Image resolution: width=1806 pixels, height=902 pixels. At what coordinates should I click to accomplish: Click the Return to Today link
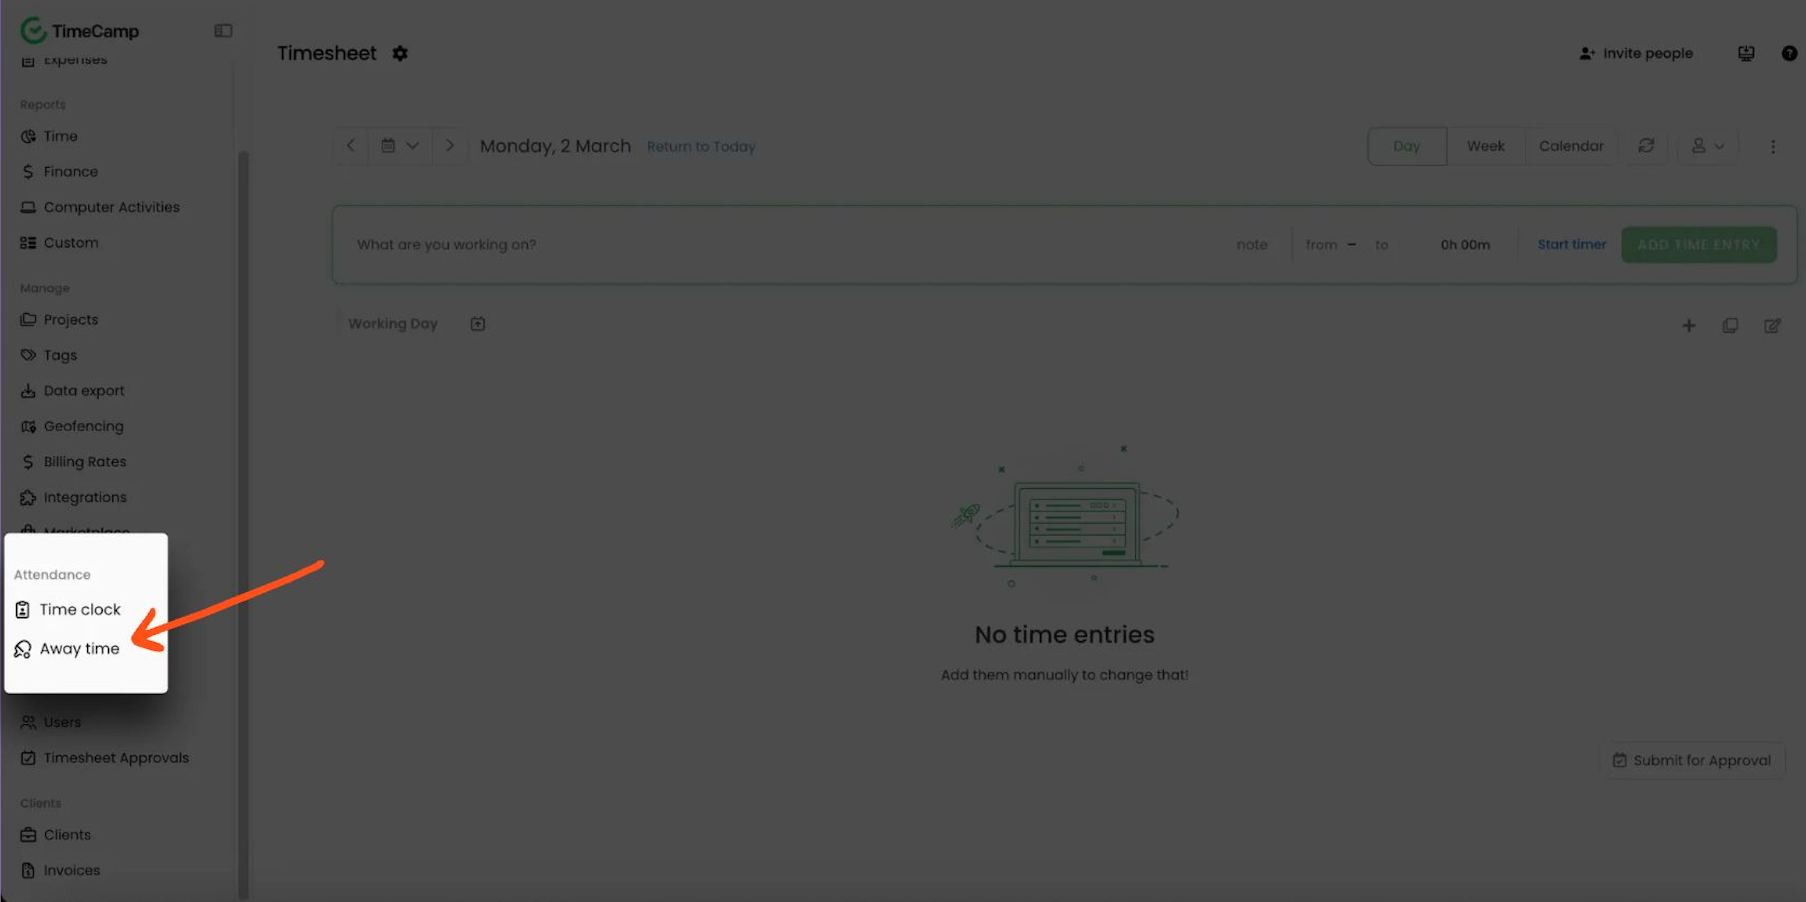(701, 147)
